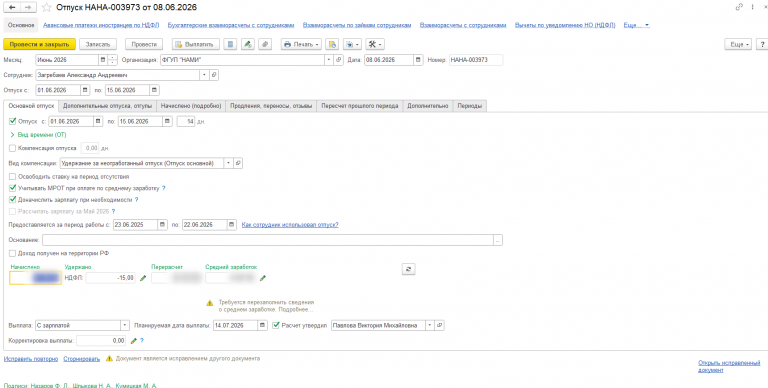Click the document icon after Выплатить
The image size is (768, 388).
[230, 44]
